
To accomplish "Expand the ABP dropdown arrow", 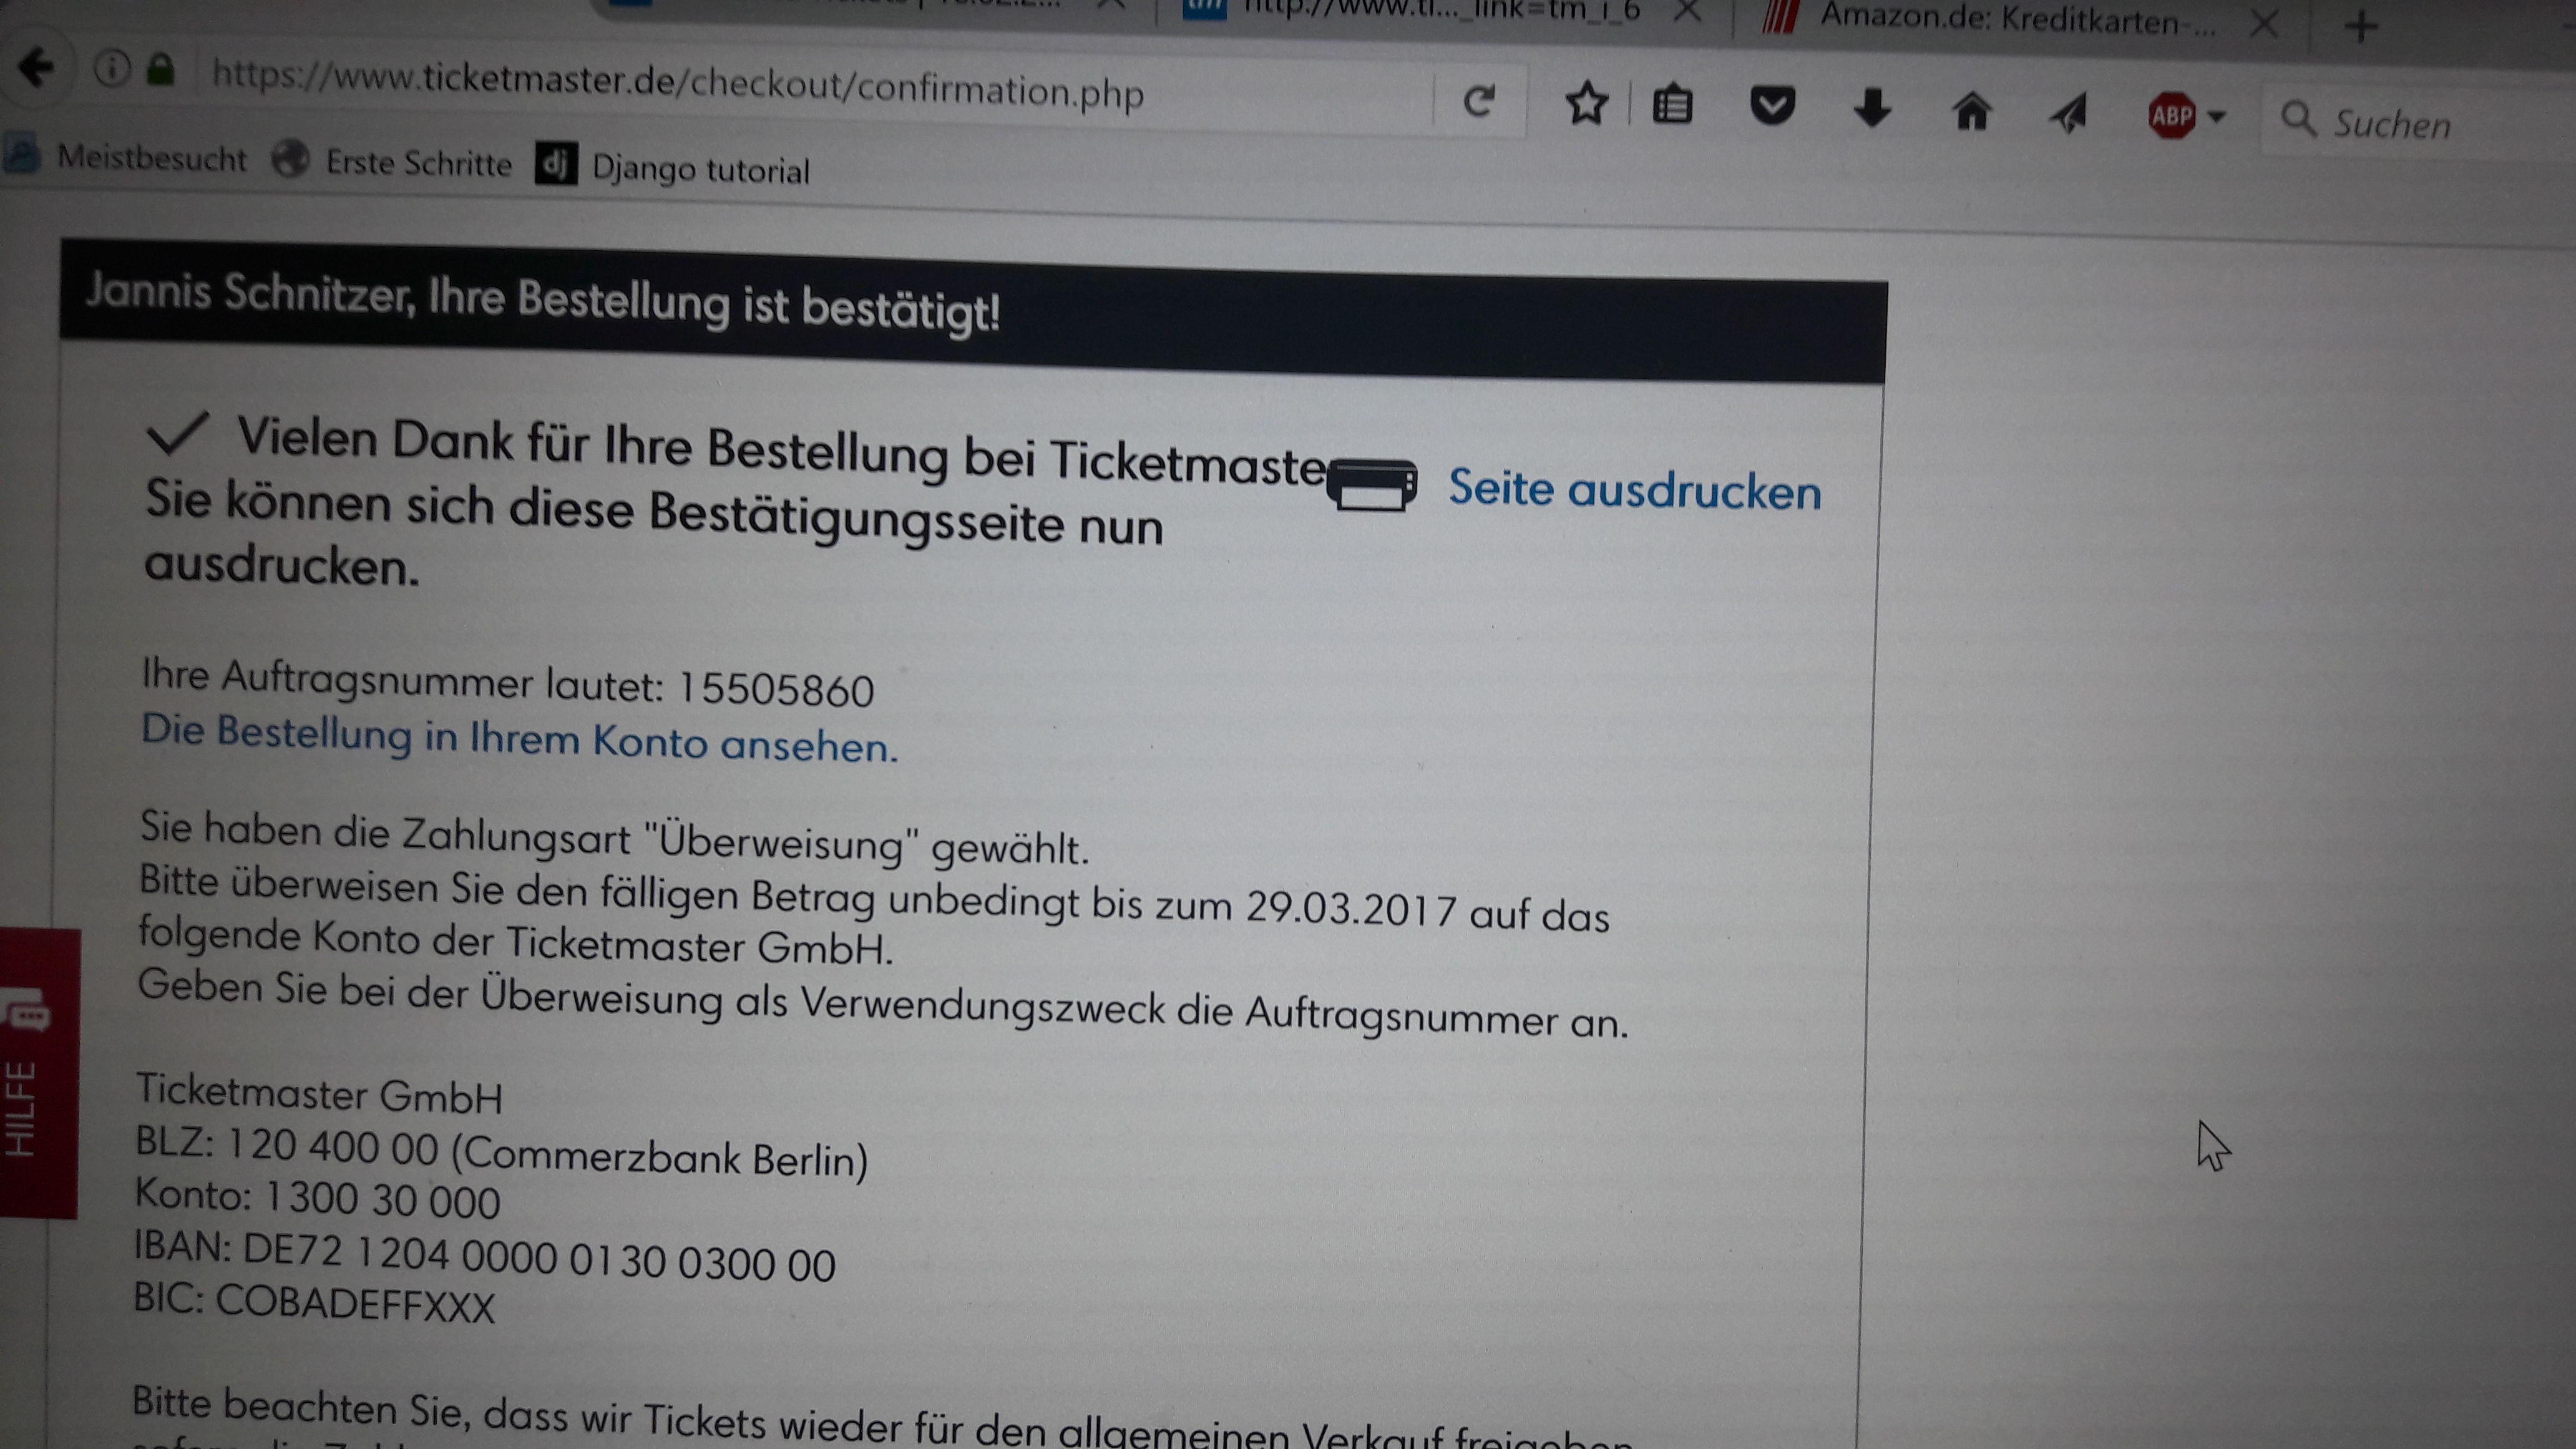I will (2216, 117).
